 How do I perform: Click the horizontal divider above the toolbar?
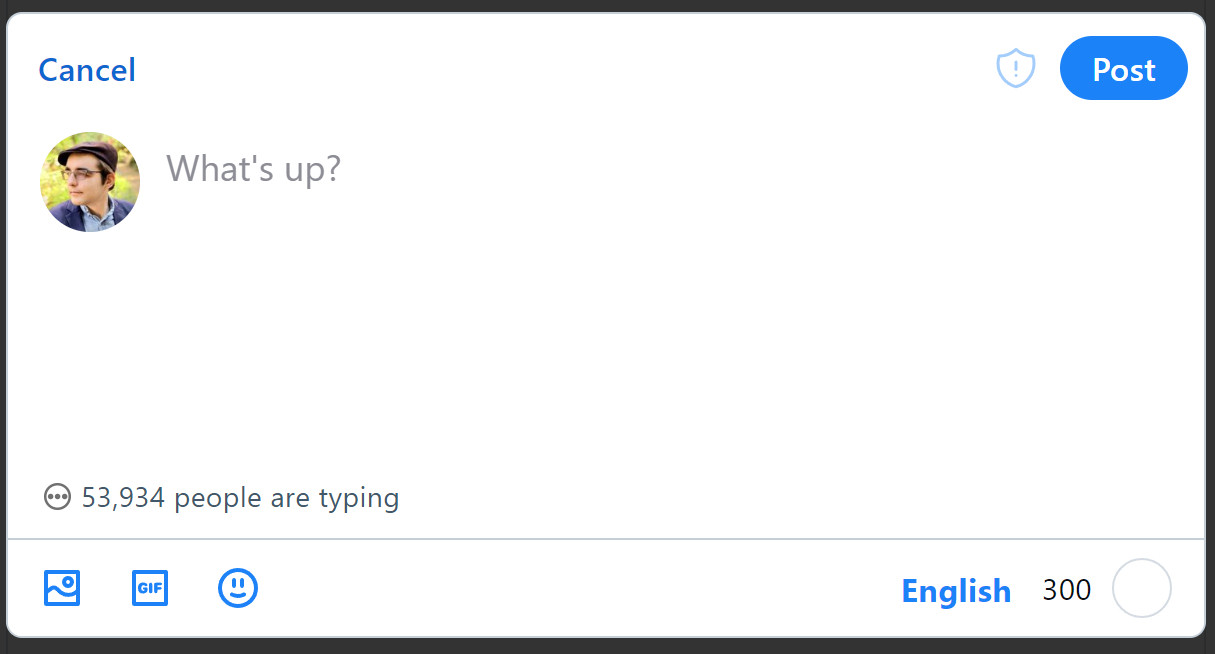pyautogui.click(x=606, y=539)
